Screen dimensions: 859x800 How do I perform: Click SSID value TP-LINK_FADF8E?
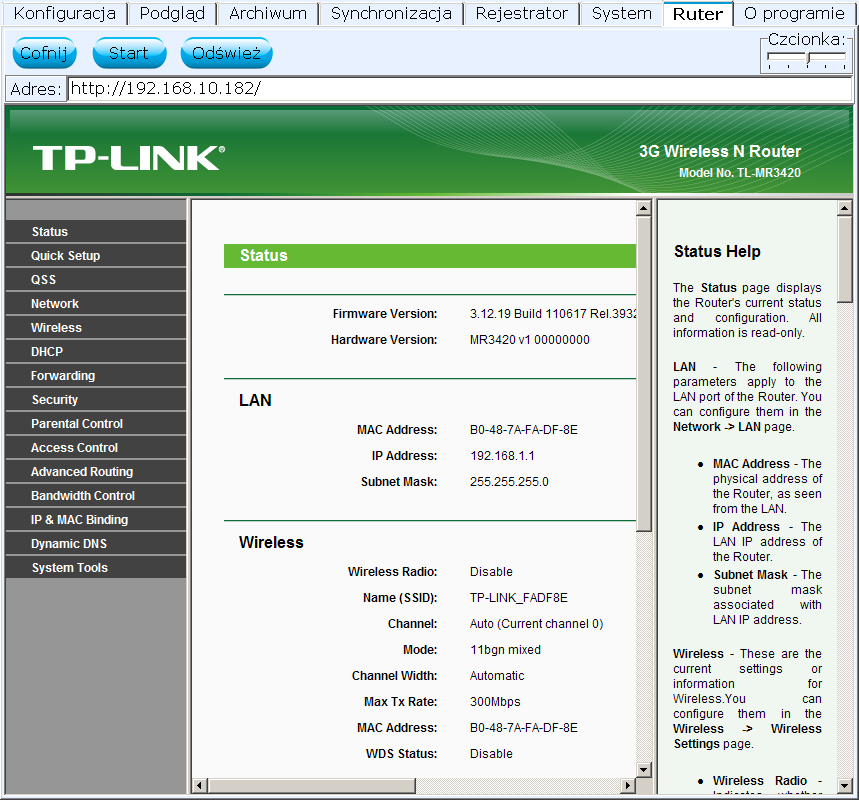coord(519,598)
